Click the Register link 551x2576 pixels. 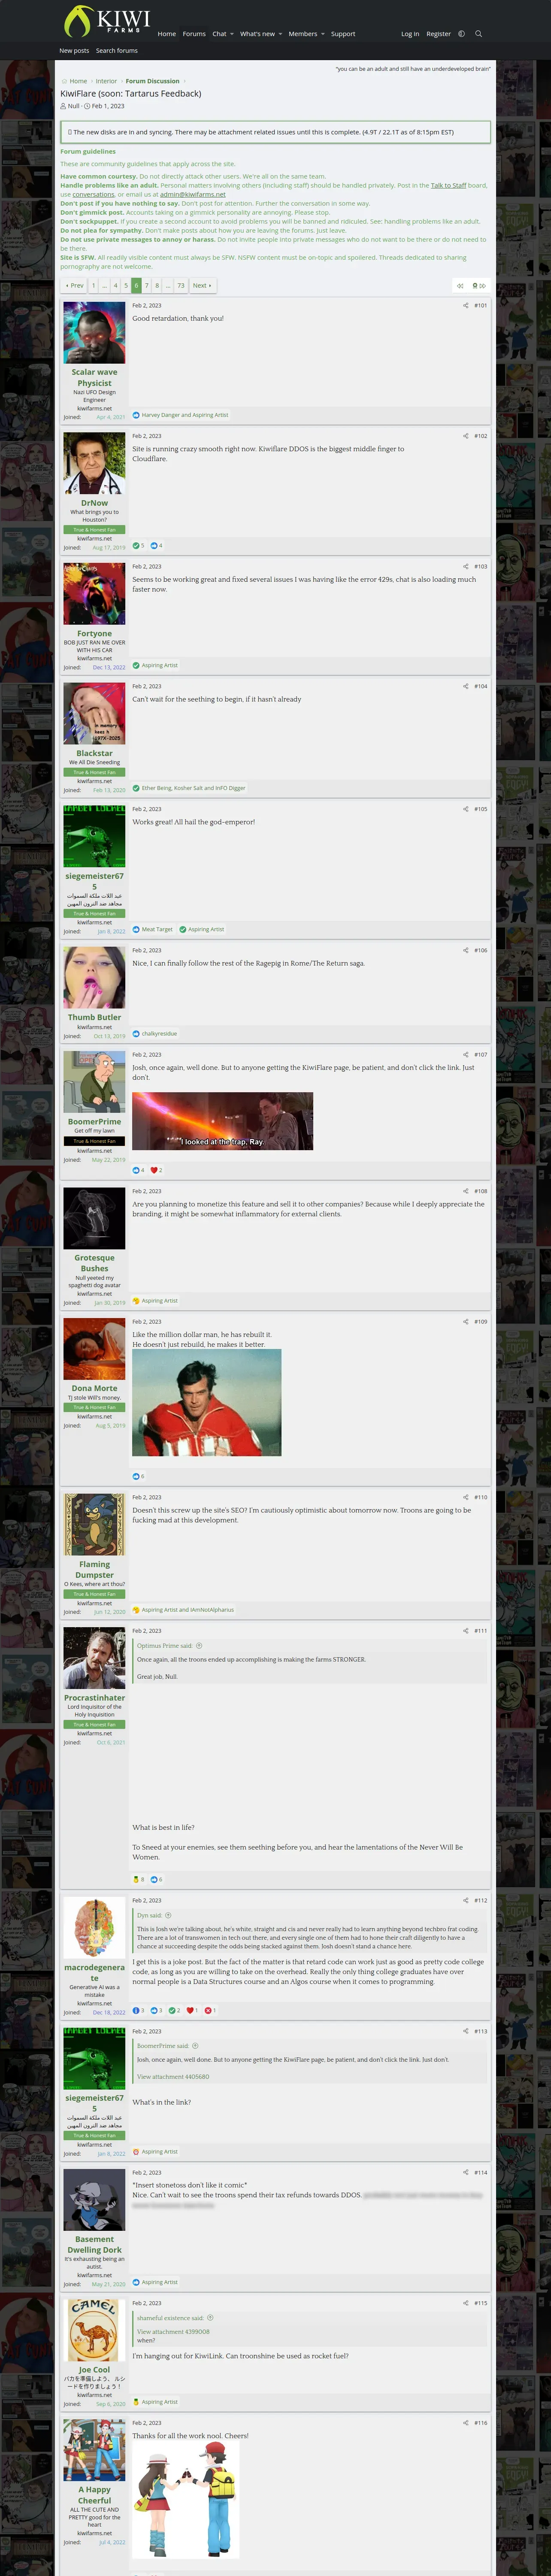438,34
